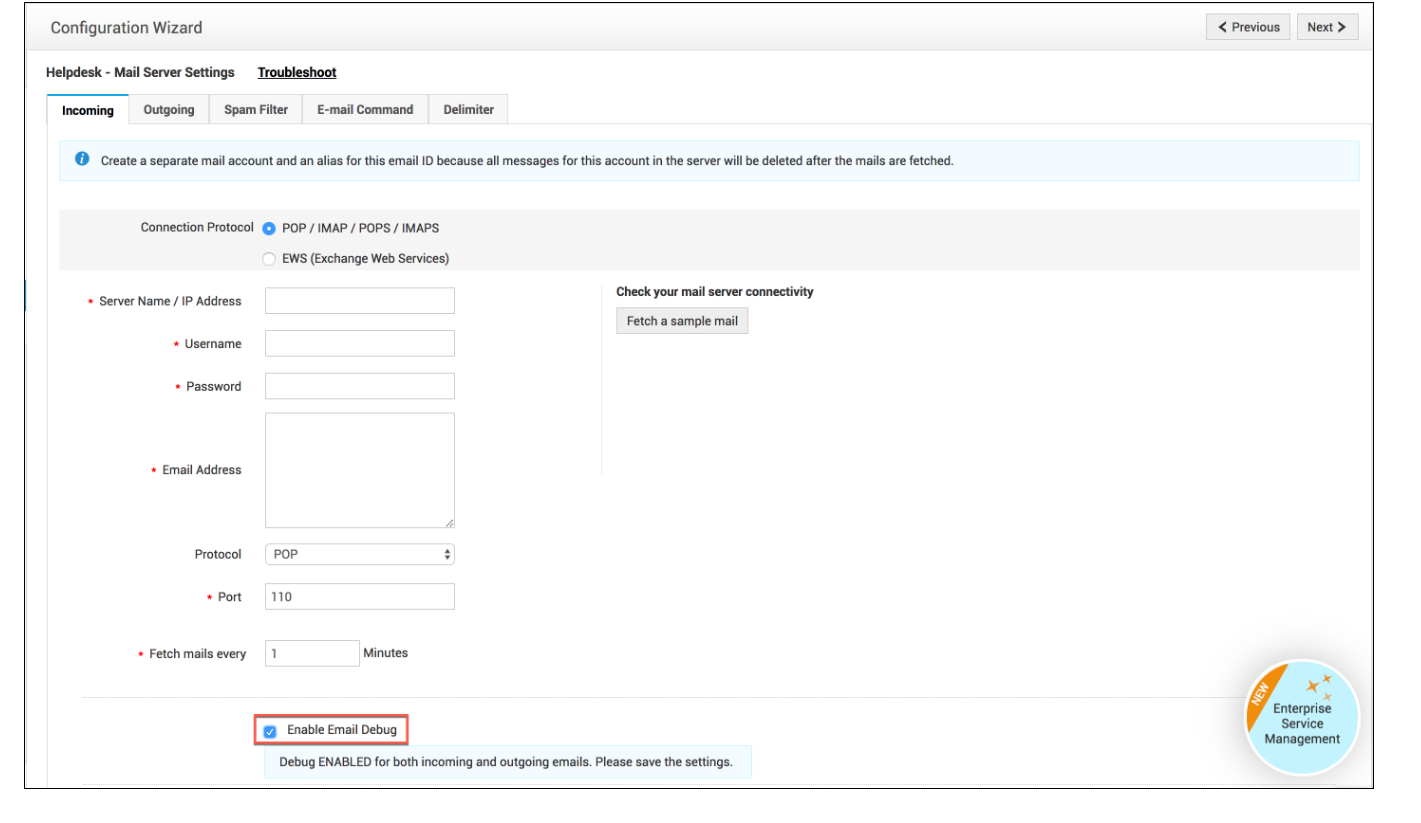Switch to the Outgoing tab
The image size is (1421, 823).
pos(169,110)
